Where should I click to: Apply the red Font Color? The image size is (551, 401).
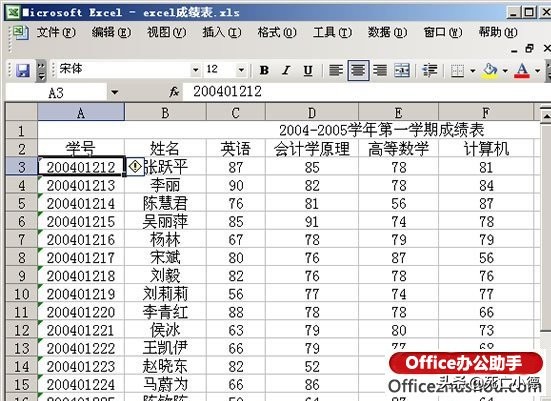[x=522, y=71]
